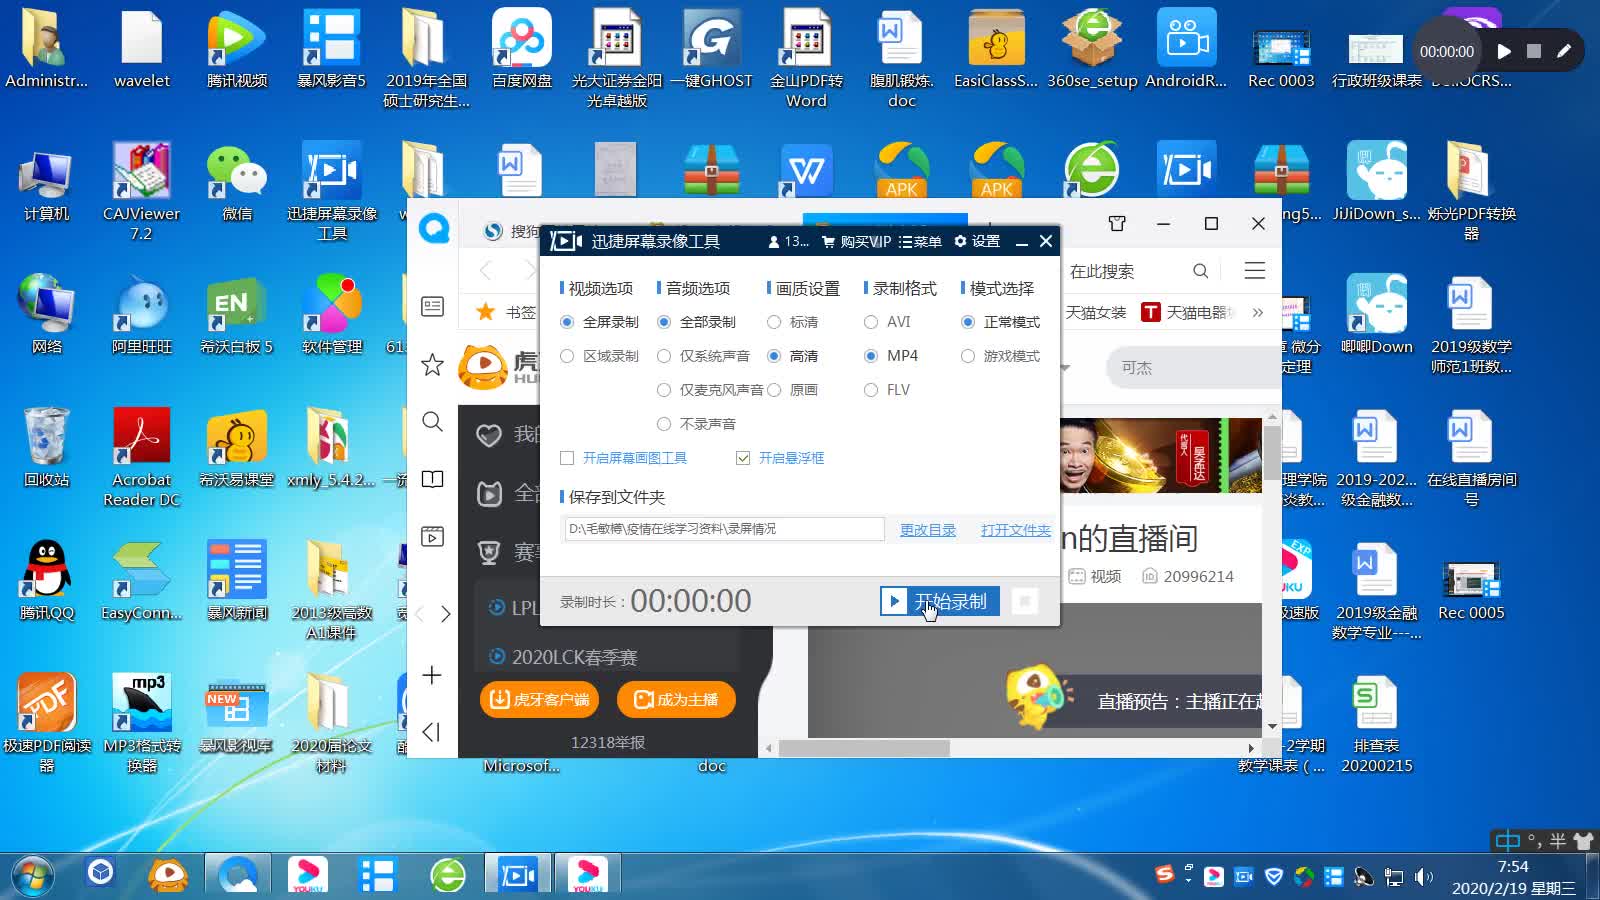
Task: Open browser sidebar favorites star icon
Action: pyautogui.click(x=432, y=365)
